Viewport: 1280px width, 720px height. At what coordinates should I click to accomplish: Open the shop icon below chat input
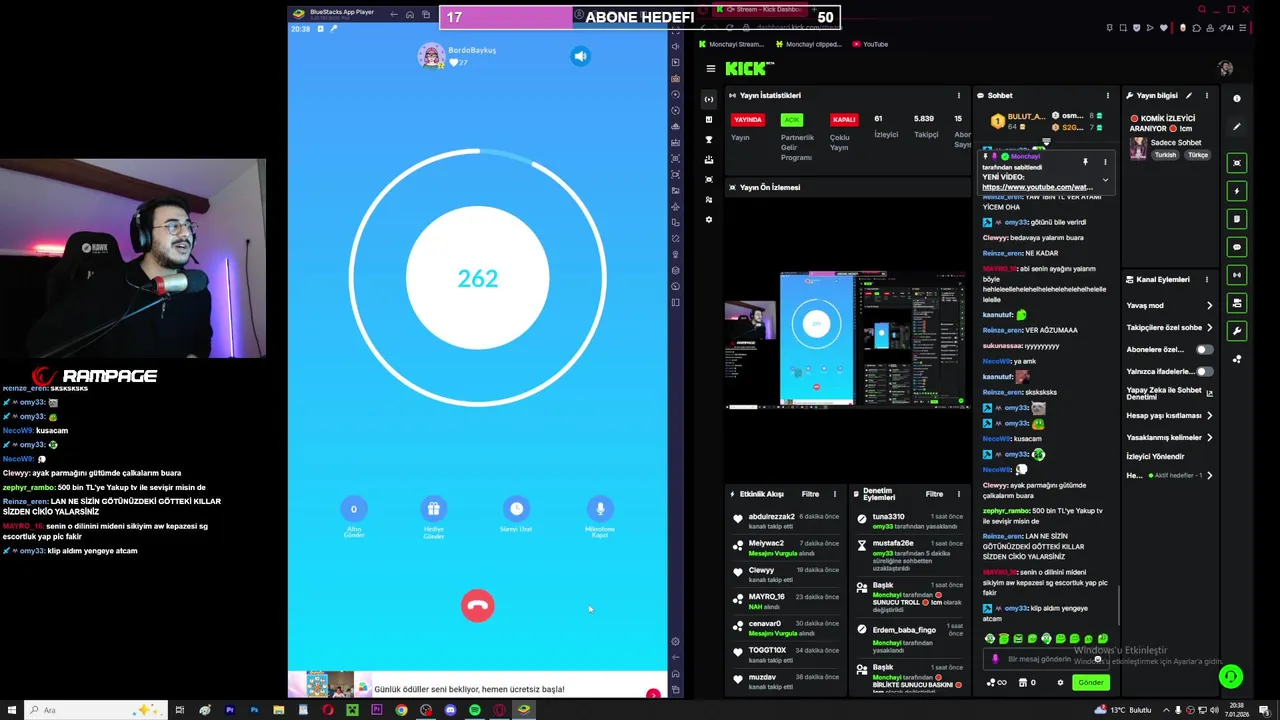[1023, 682]
